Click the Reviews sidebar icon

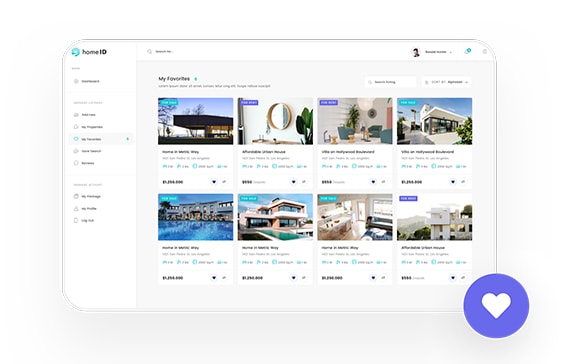click(x=76, y=163)
